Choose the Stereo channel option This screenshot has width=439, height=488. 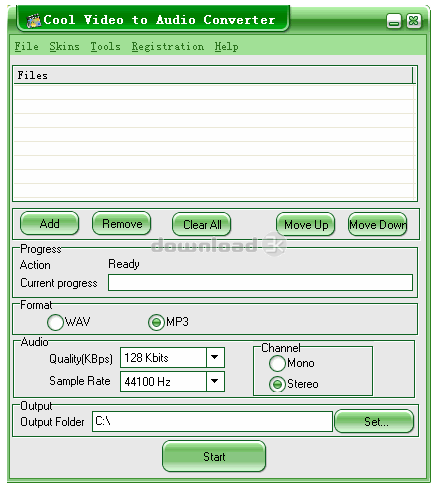tap(277, 384)
